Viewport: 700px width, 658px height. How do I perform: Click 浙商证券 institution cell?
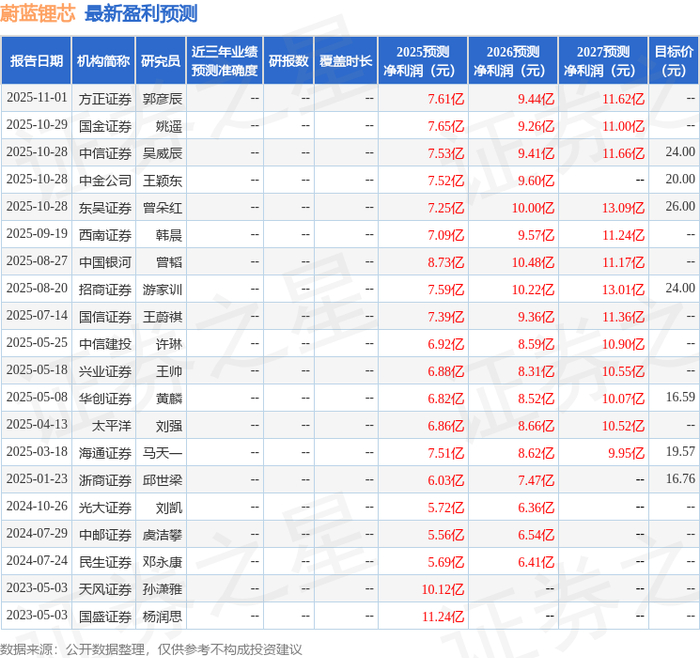coord(105,480)
